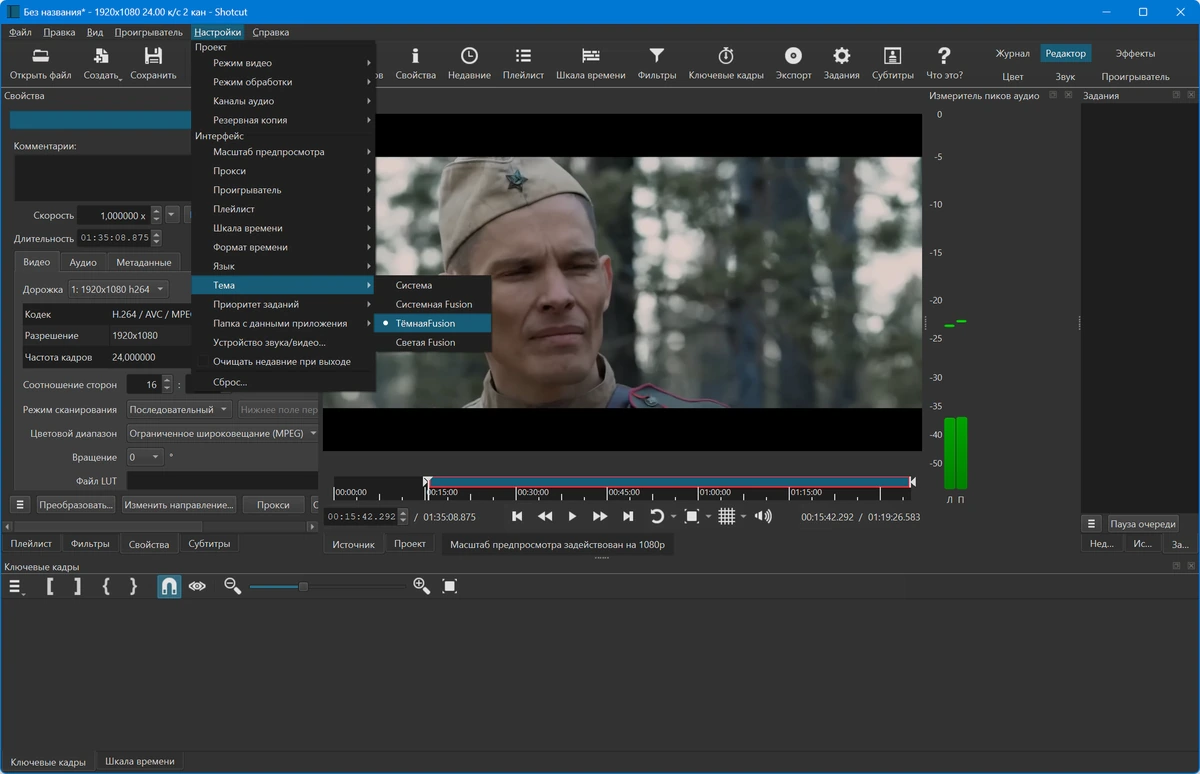Click the Export (Экспорт) disc icon
This screenshot has width=1200, height=774.
pyautogui.click(x=793, y=62)
